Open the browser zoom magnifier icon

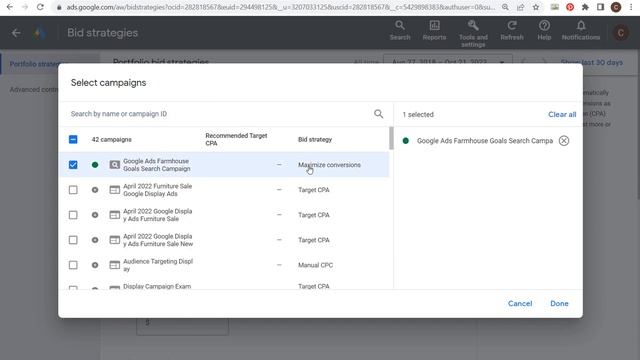pyautogui.click(x=505, y=7)
